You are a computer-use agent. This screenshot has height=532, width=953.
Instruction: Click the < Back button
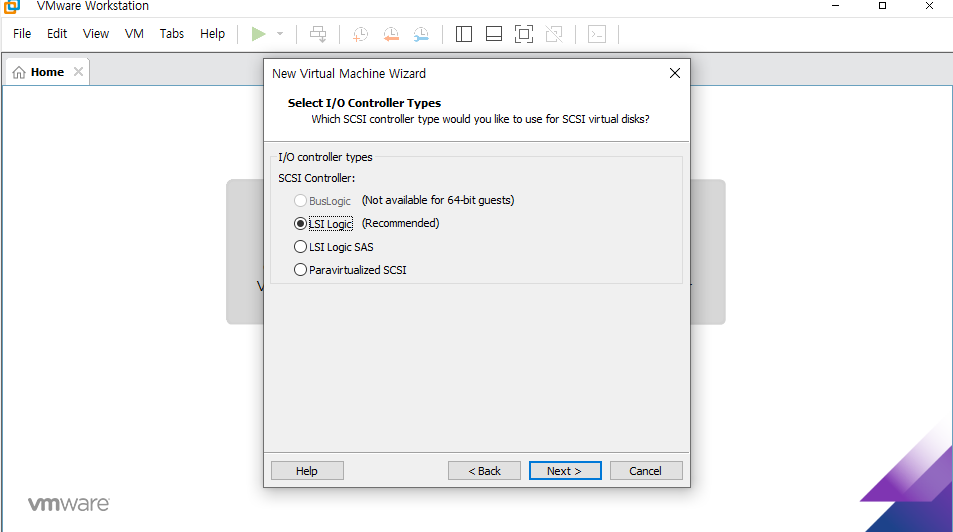[484, 471]
